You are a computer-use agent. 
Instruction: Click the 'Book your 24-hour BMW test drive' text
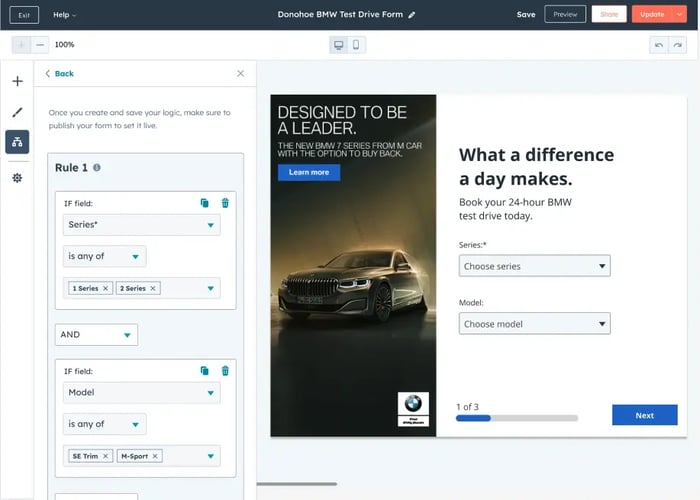point(515,209)
